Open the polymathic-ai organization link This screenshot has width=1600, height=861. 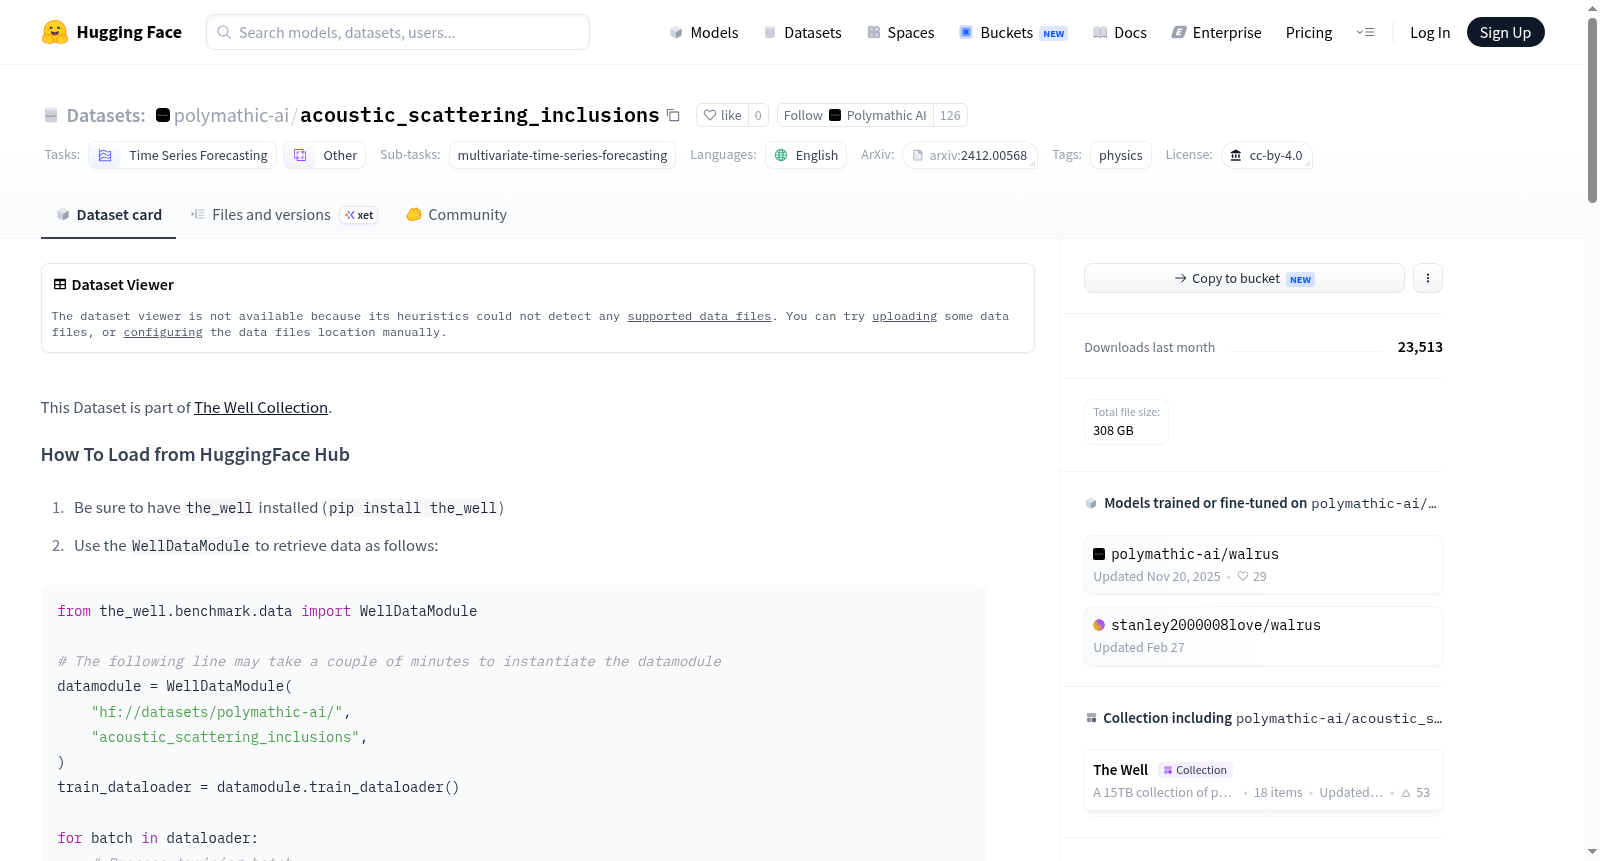click(231, 115)
